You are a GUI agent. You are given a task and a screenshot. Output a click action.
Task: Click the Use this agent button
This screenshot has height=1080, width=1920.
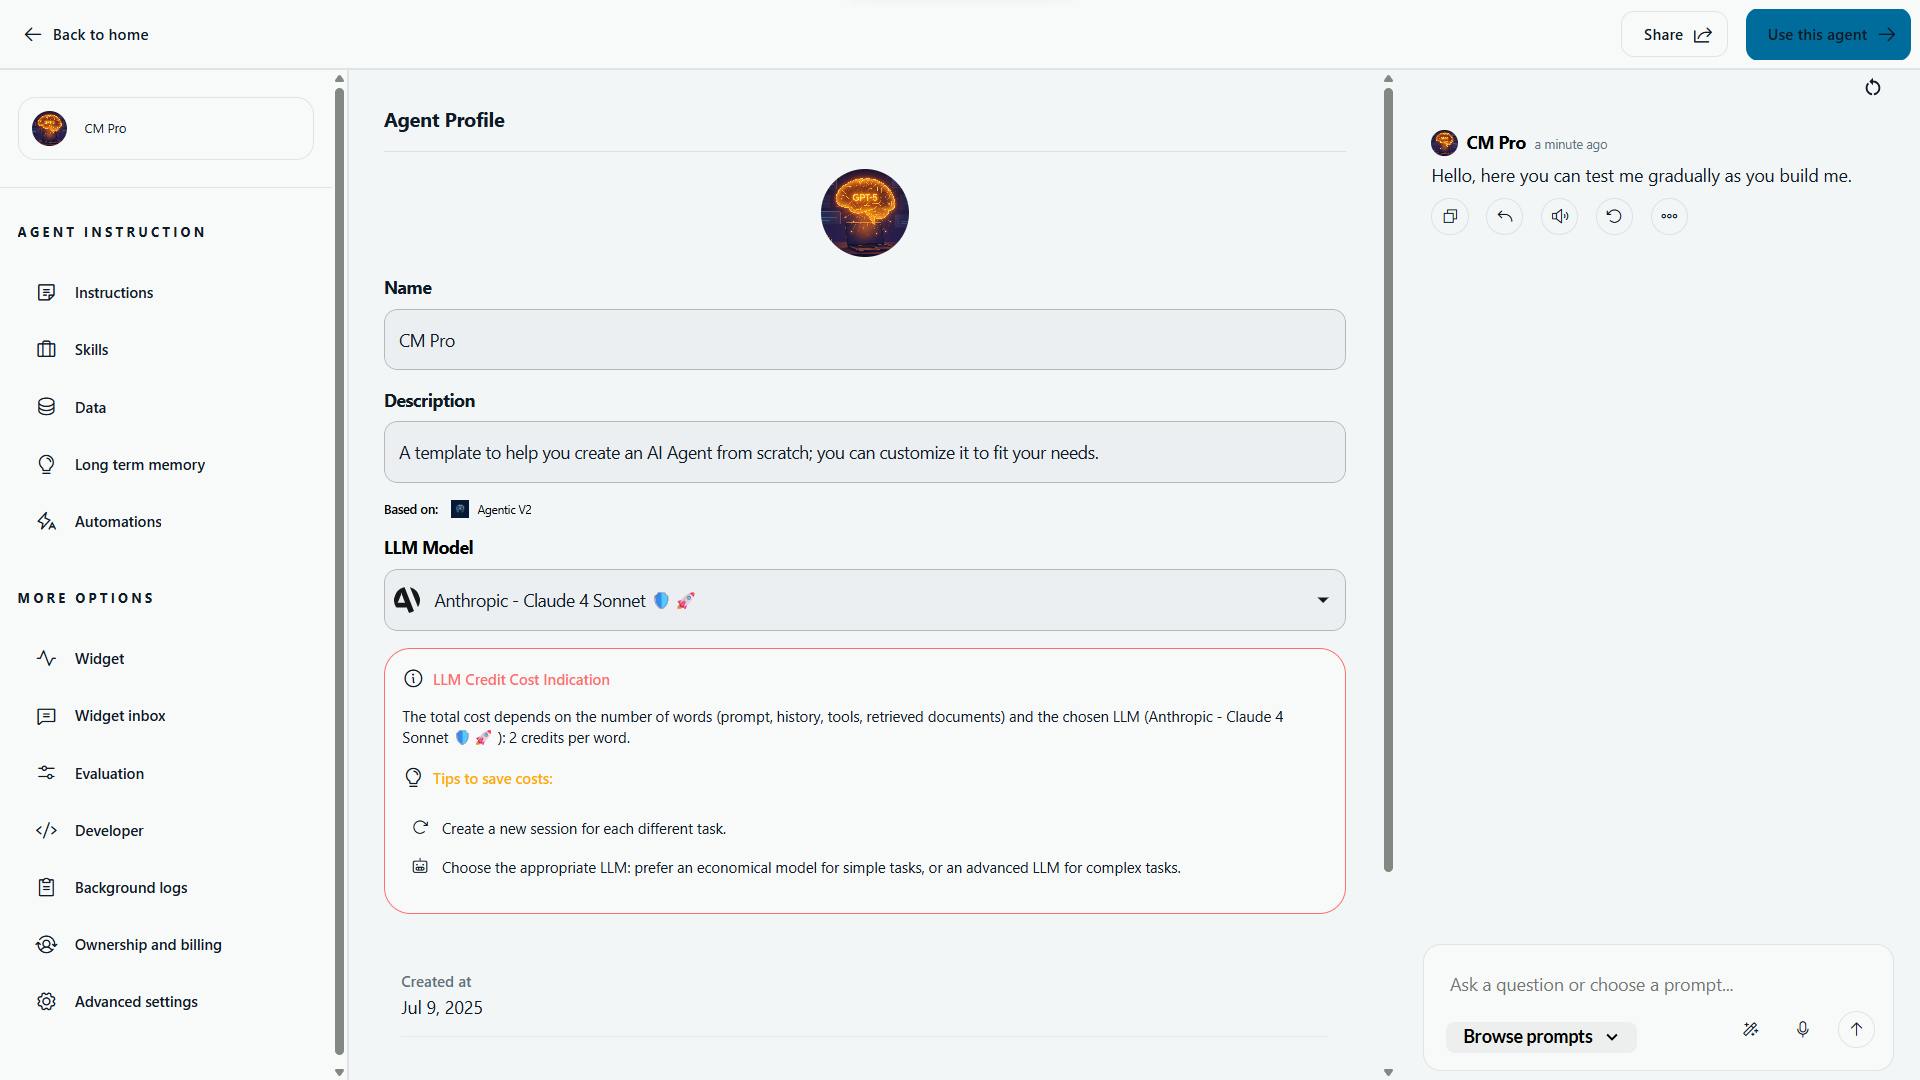click(1827, 35)
